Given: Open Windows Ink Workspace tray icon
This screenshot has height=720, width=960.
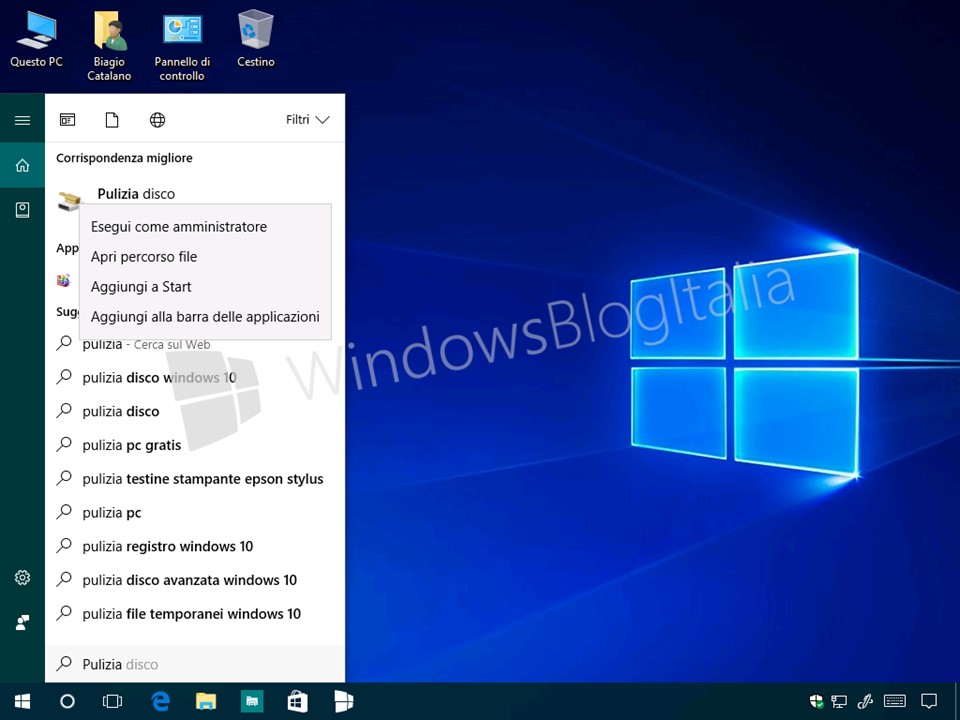Looking at the screenshot, I should tap(865, 702).
